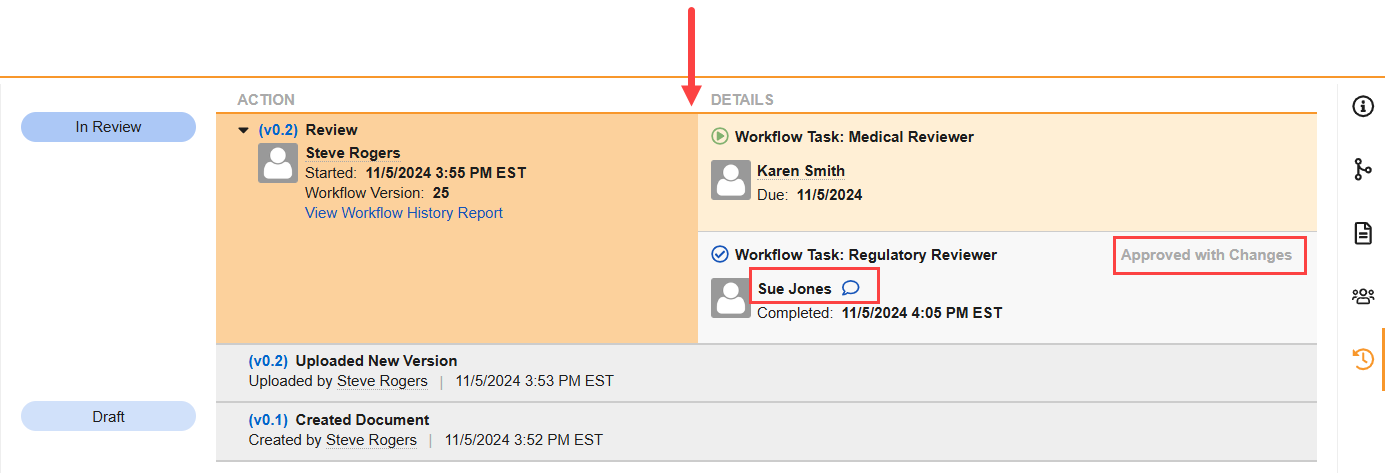Open View Workflow History Report link
The height and width of the screenshot is (473, 1385).
point(403,213)
